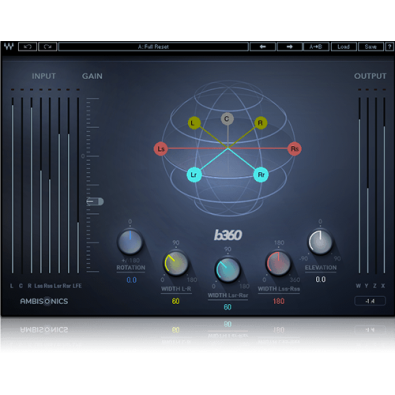Select the R speaker node on sphere
The width and height of the screenshot is (395, 395).
[260, 123]
